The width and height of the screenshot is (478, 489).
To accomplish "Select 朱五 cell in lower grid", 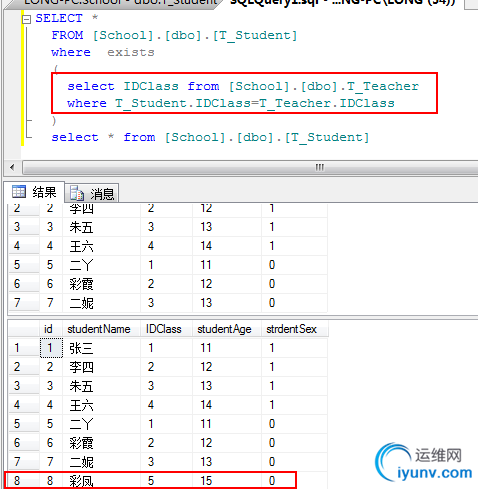I will [102, 386].
